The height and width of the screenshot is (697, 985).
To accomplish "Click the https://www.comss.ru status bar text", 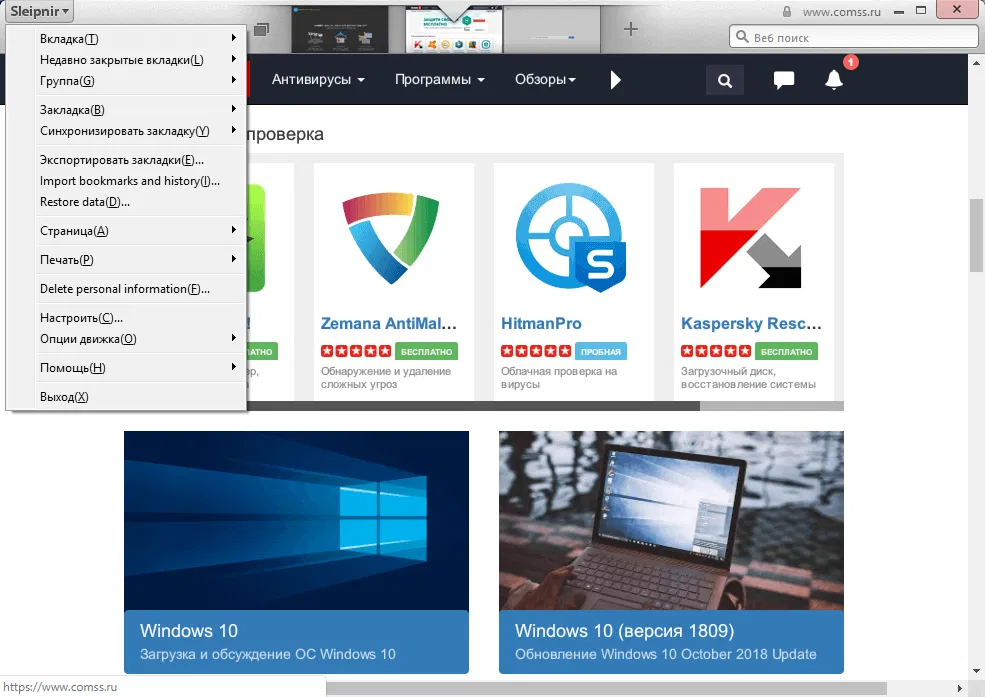I will click(60, 687).
